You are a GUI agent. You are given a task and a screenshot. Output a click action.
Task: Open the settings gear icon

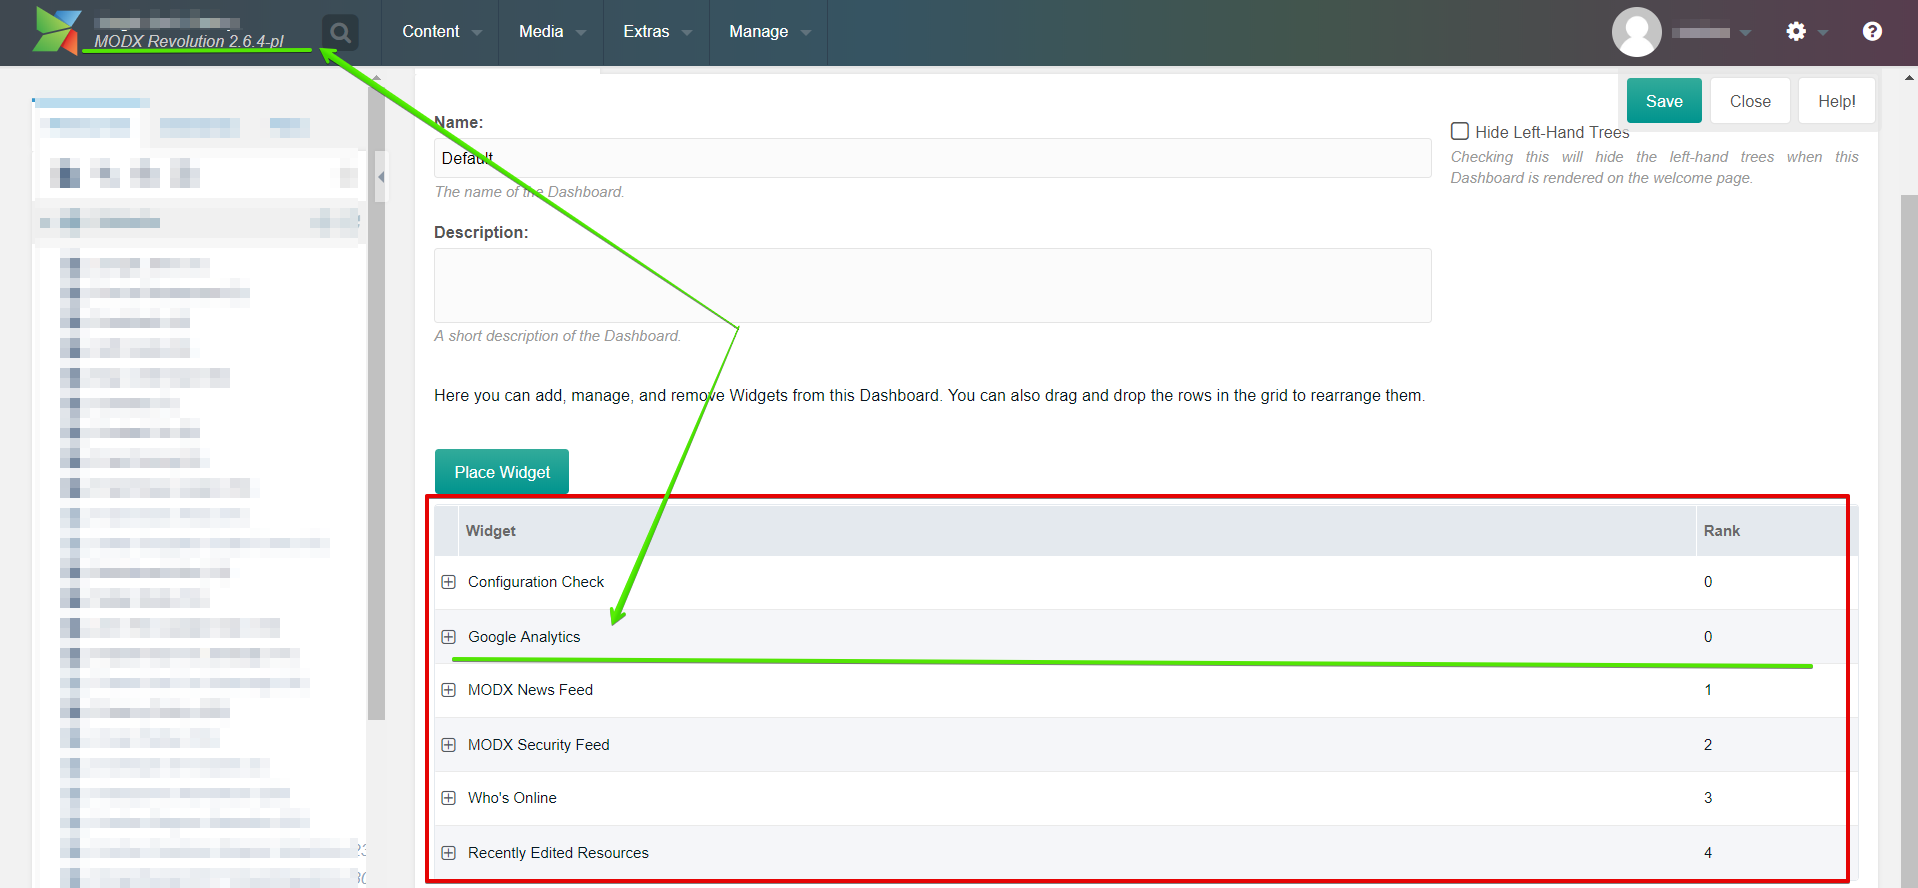[1796, 32]
